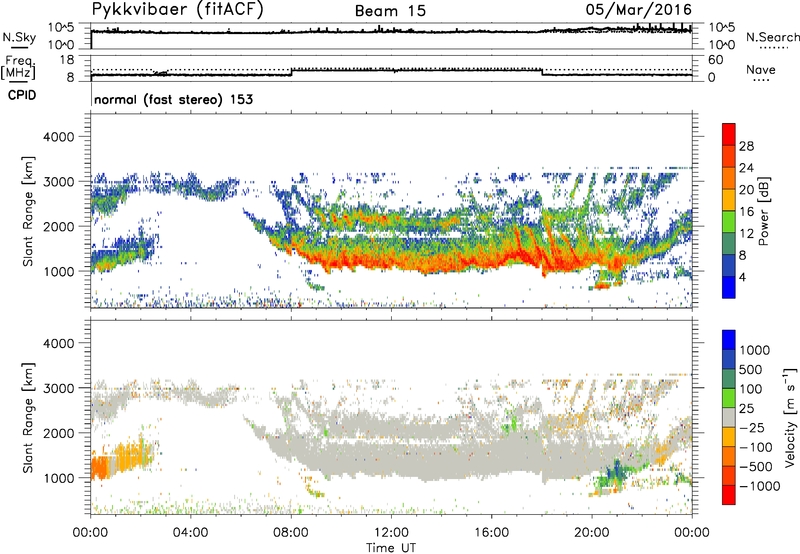
Task: Click the '16:00' time tick label
Action: pyautogui.click(x=491, y=533)
